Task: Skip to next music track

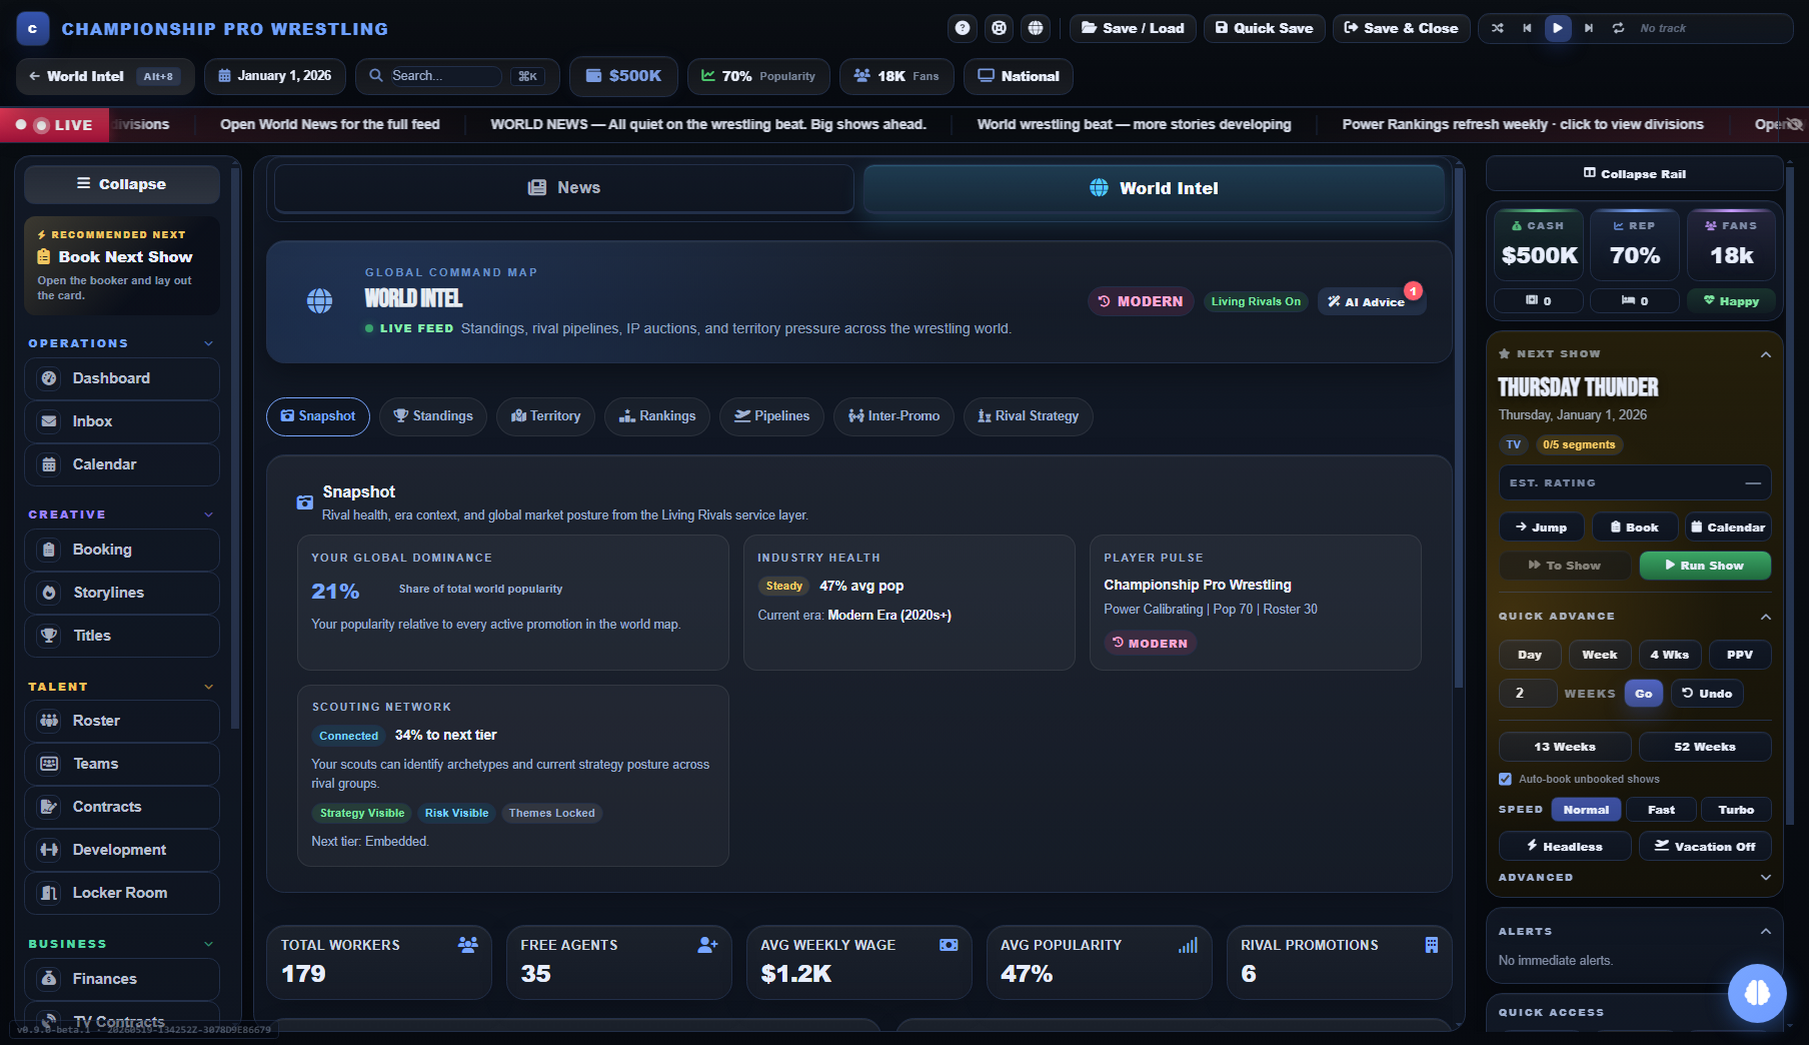Action: point(1588,28)
